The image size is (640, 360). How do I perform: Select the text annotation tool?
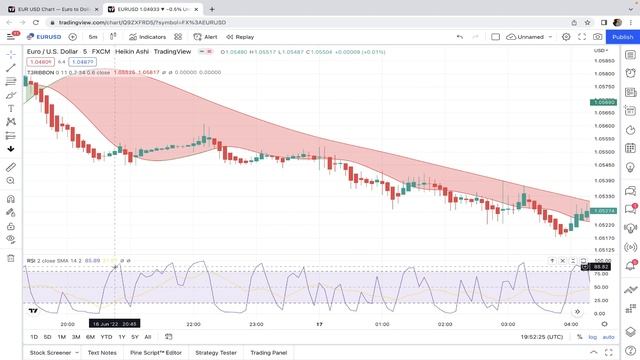pos(11,109)
